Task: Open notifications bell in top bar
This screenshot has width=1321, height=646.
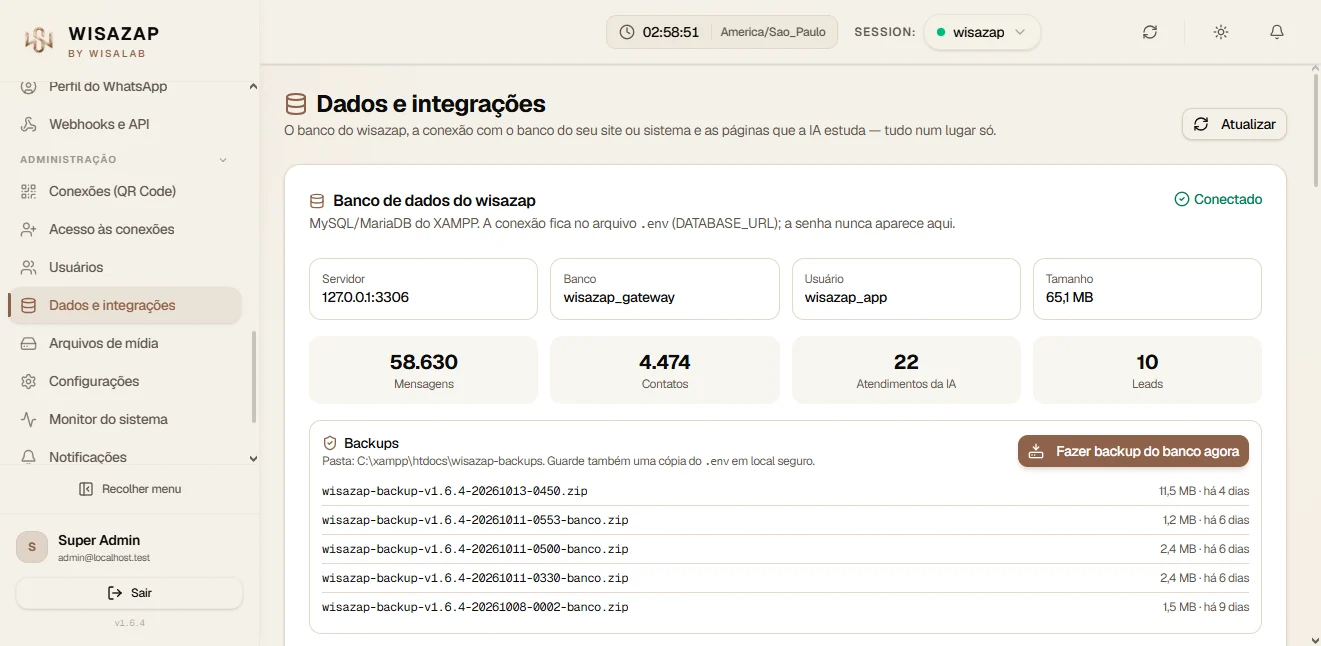Action: point(1277,32)
